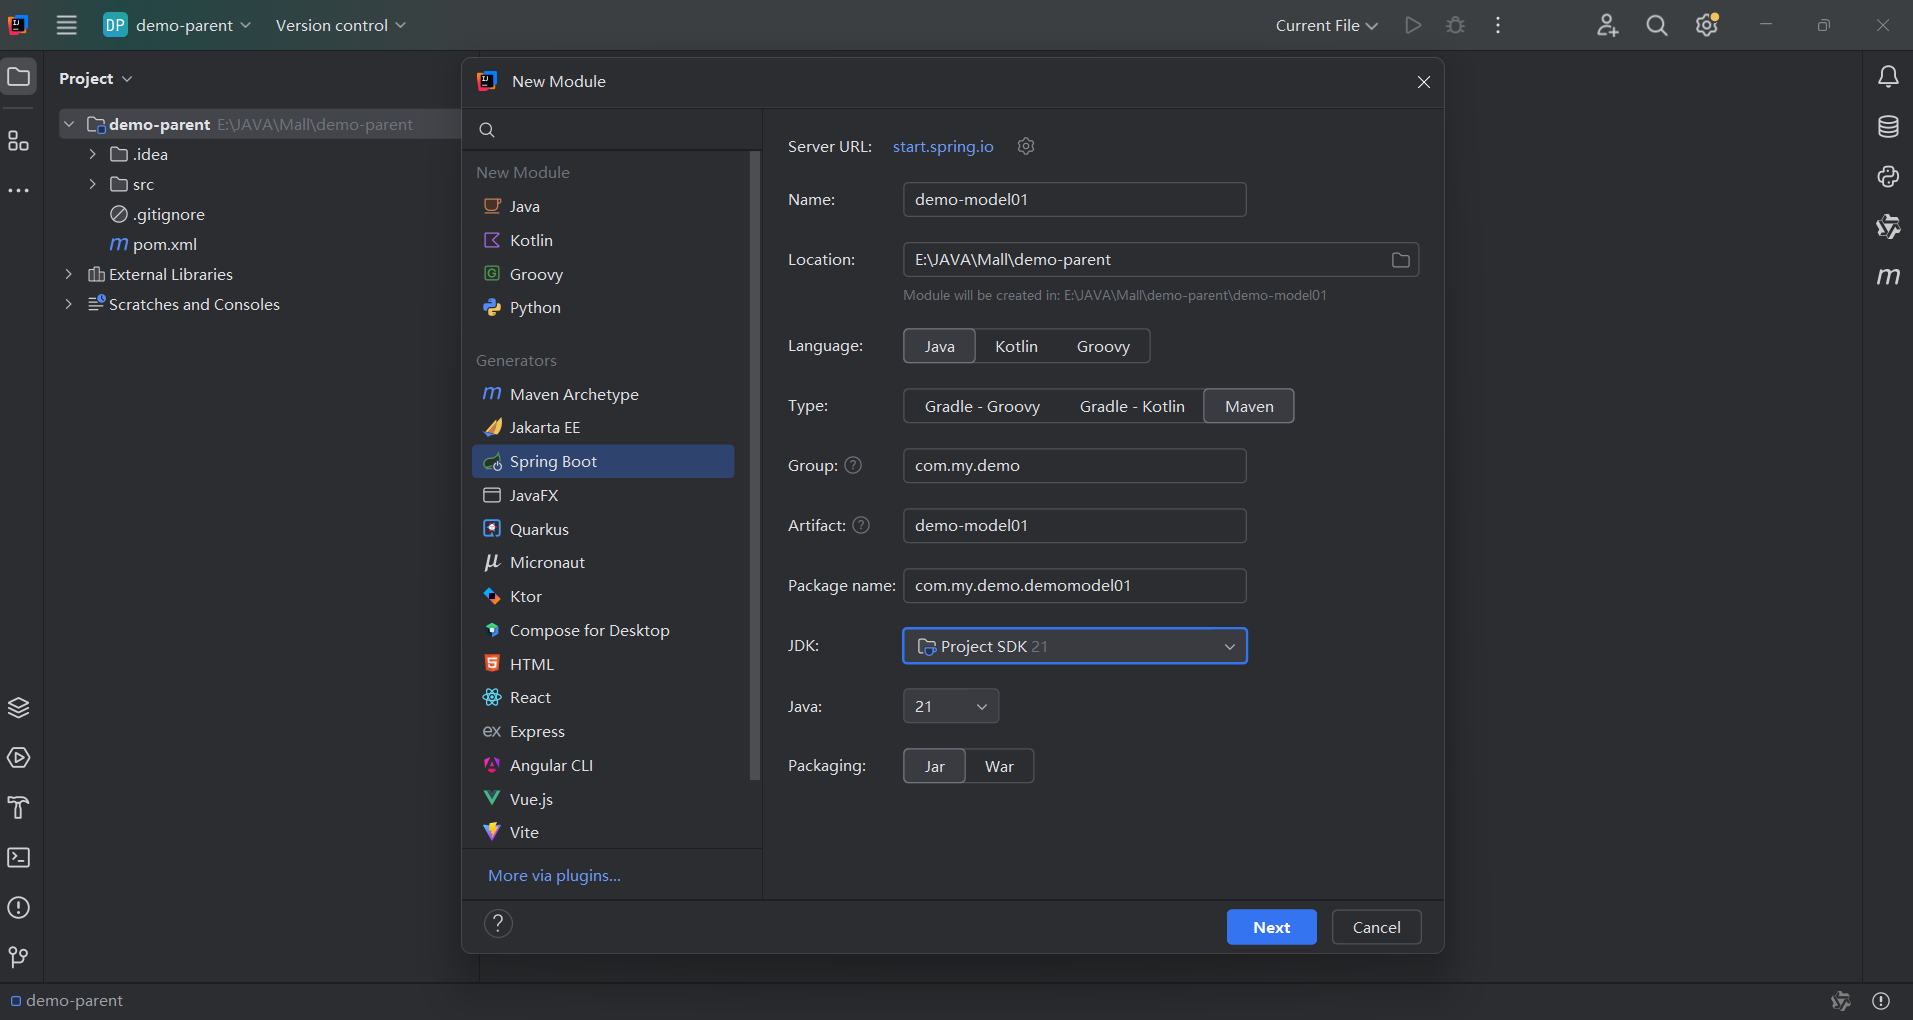Viewport: 1913px width, 1020px height.
Task: Select Jakarta EE generator
Action: tap(603, 427)
